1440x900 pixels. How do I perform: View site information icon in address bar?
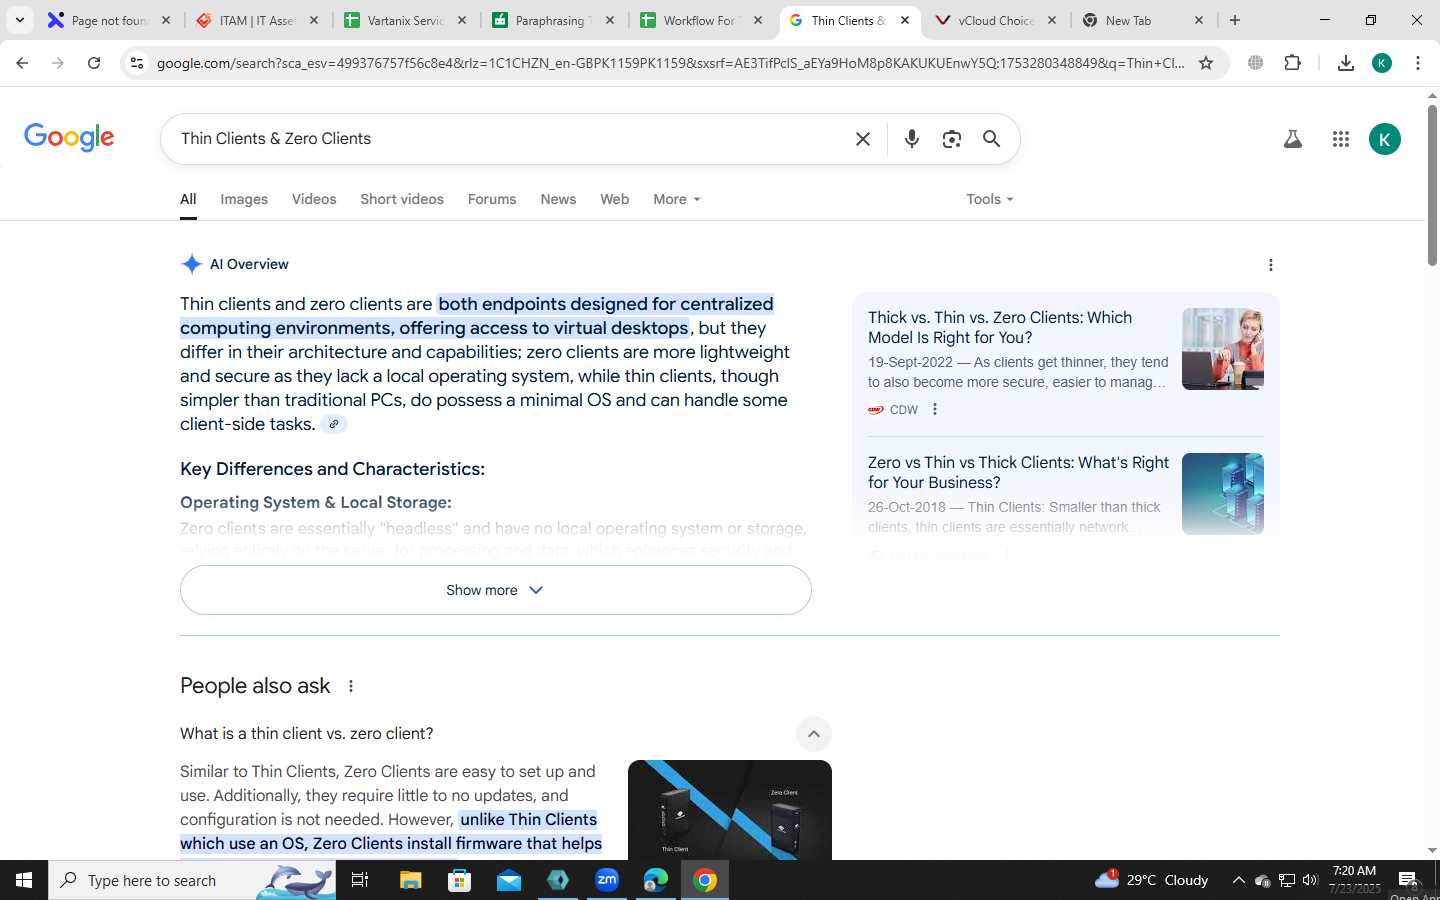(137, 63)
